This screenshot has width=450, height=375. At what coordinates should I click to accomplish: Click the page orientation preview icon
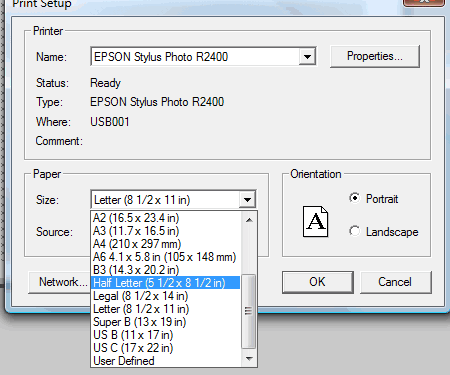click(x=315, y=221)
